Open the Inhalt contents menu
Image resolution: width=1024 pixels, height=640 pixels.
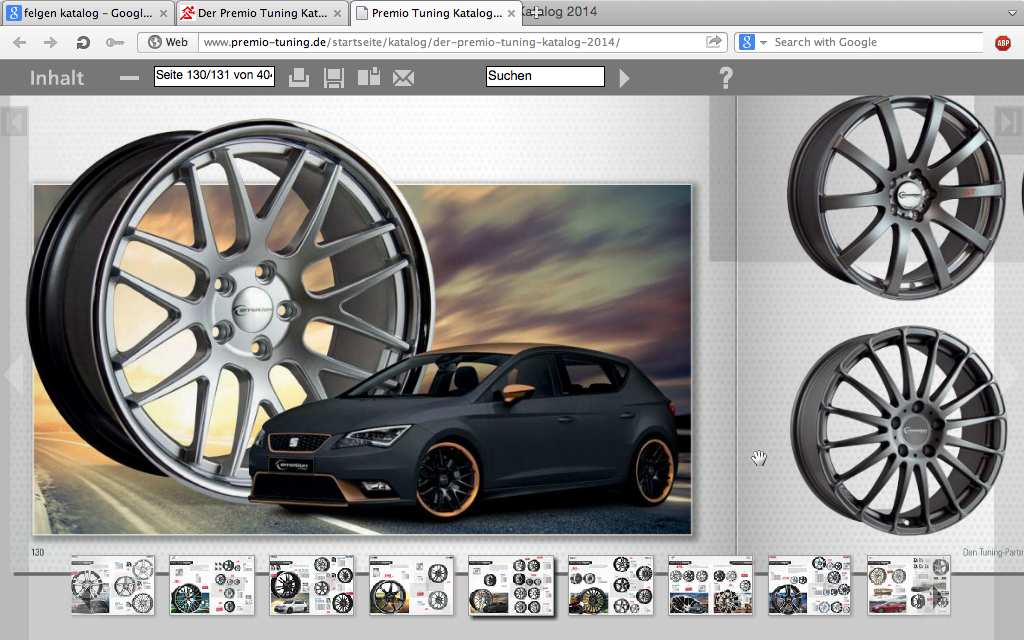pos(57,78)
